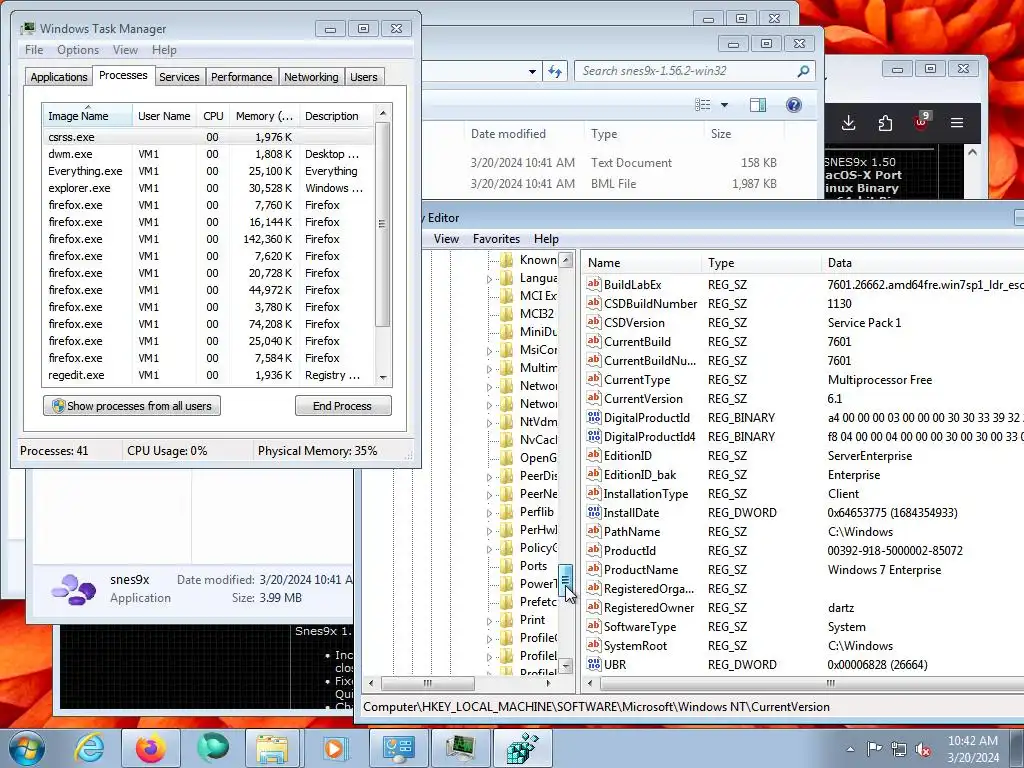Switch to the Services tab

[179, 77]
